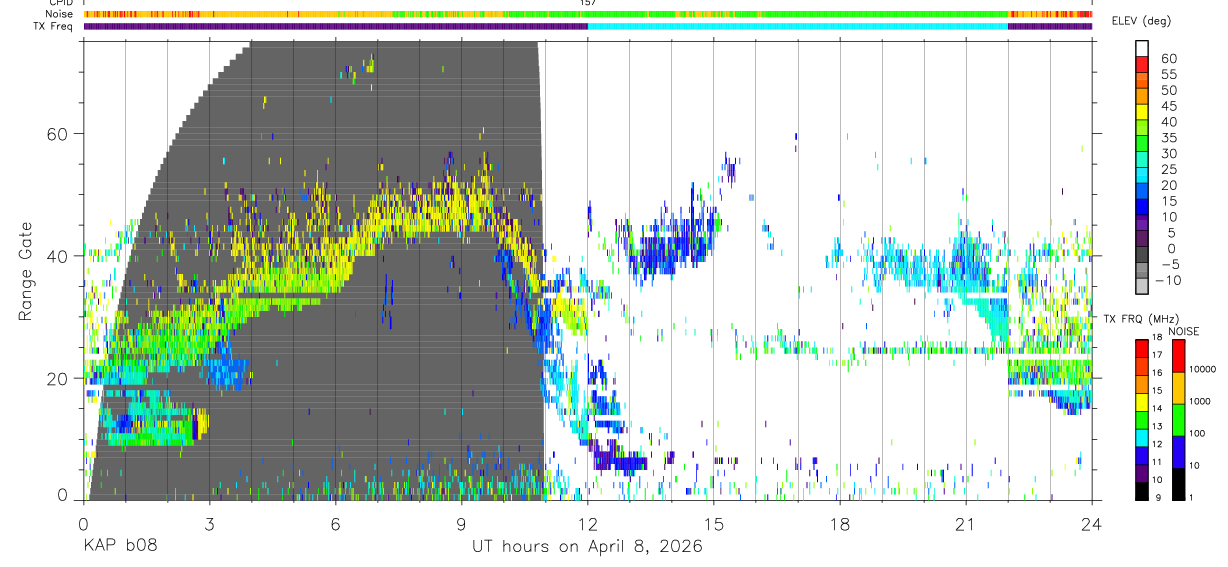Click the 12 hour tick label on x-axis
This screenshot has width=1228, height=567.
587,524
